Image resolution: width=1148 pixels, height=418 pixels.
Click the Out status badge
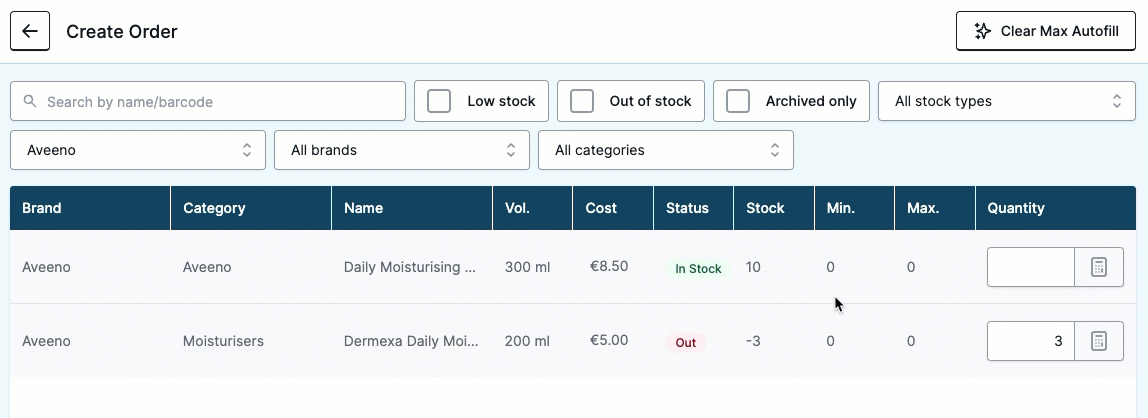(x=685, y=343)
